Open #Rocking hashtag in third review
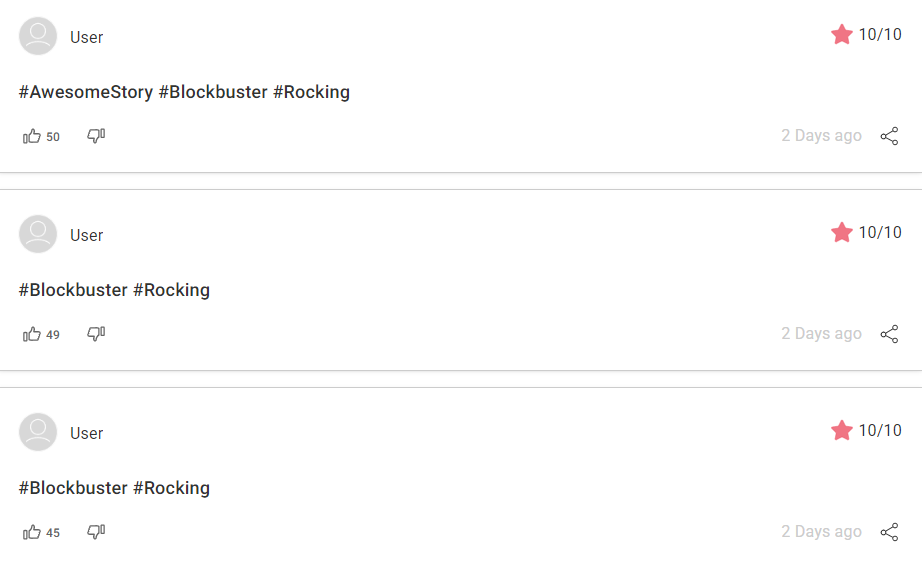The width and height of the screenshot is (922, 568). pyautogui.click(x=171, y=489)
